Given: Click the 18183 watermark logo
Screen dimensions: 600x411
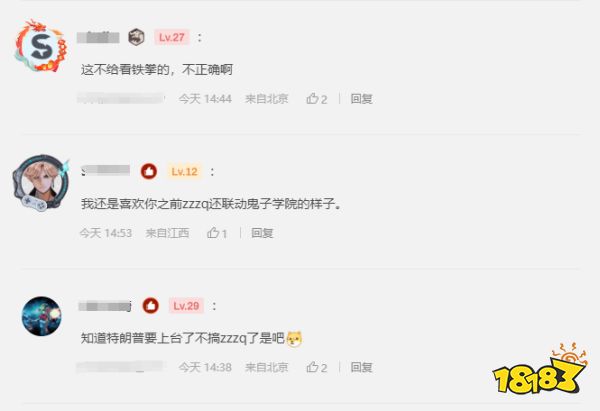Looking at the screenshot, I should tap(540, 370).
